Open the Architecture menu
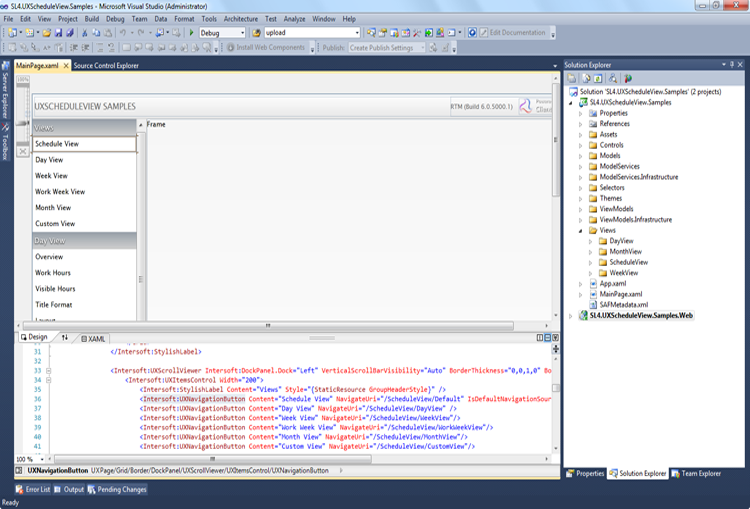The image size is (750, 509). click(241, 19)
